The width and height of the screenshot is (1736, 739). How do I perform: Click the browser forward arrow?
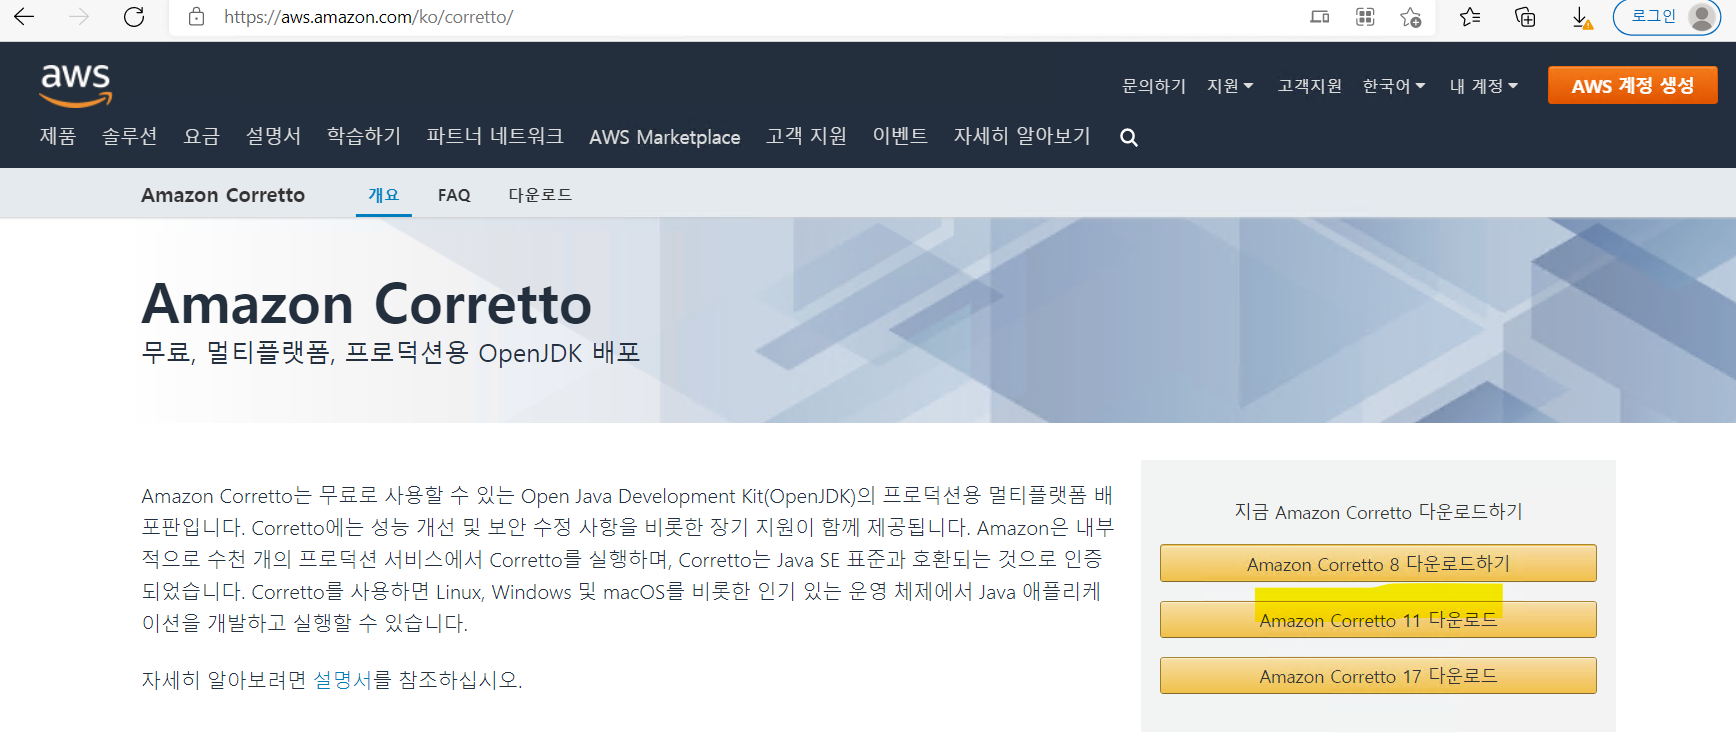click(79, 17)
